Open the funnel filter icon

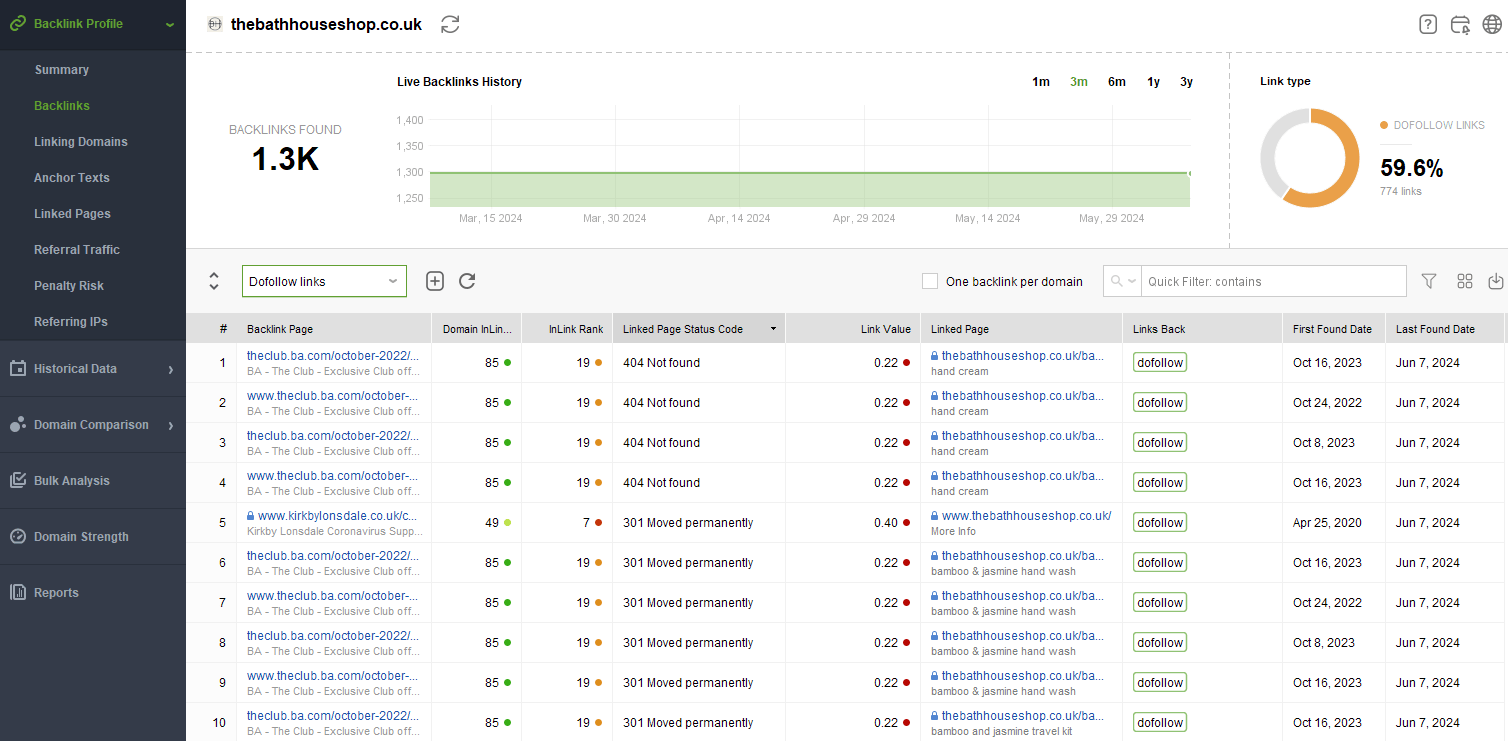(1429, 282)
